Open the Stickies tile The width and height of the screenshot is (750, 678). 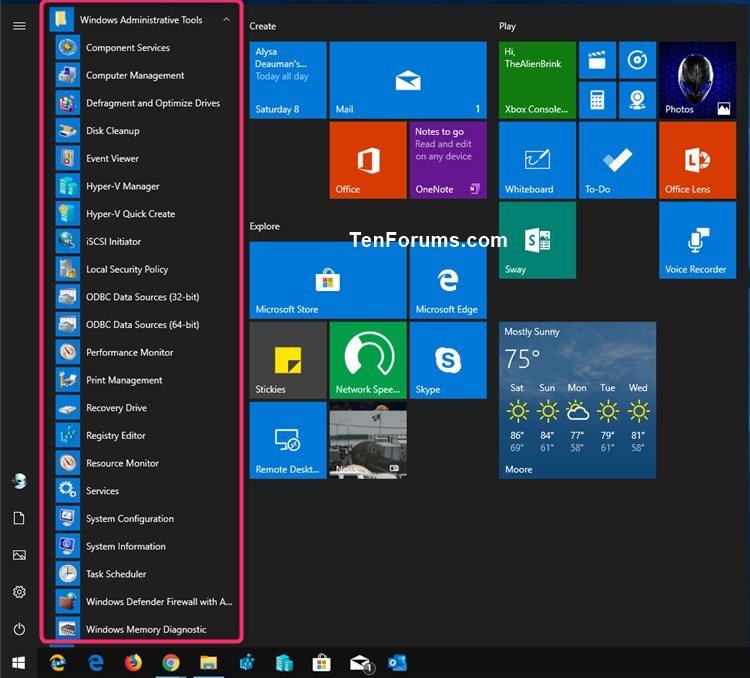tap(288, 360)
